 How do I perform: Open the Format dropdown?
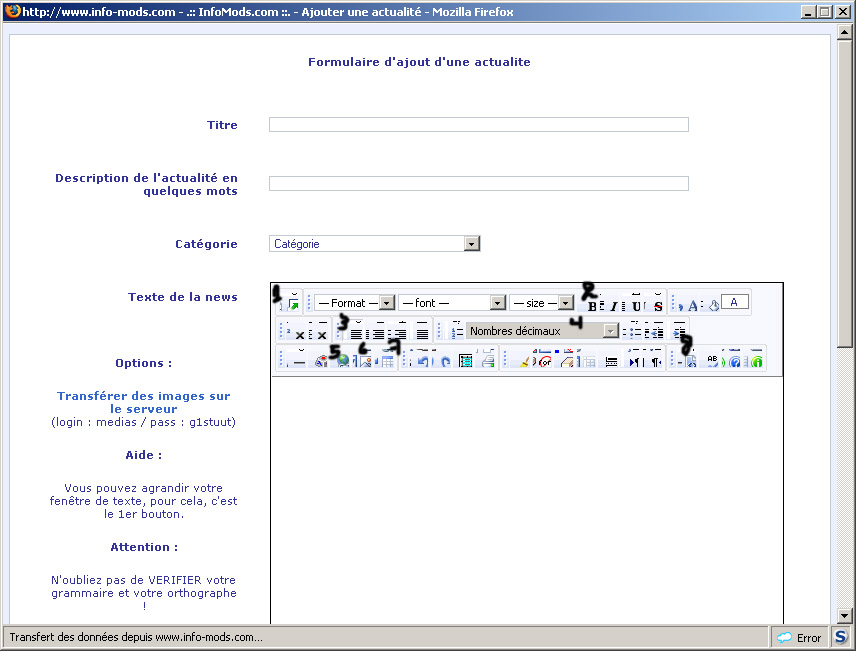(x=354, y=303)
